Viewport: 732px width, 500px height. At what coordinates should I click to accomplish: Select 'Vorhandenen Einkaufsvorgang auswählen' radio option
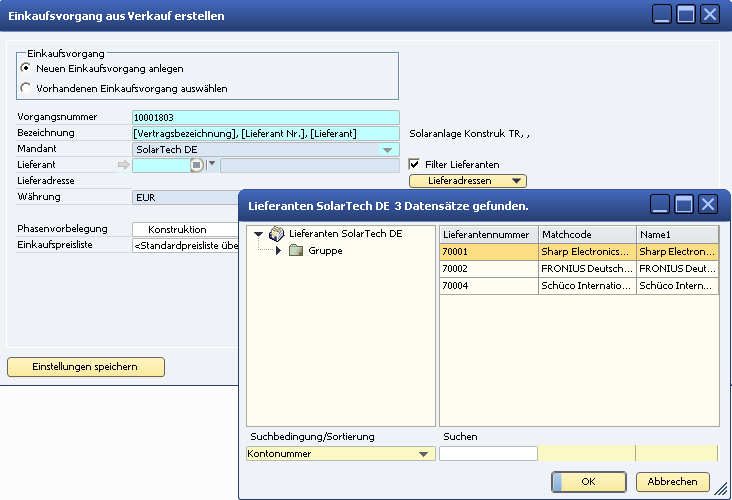26,88
